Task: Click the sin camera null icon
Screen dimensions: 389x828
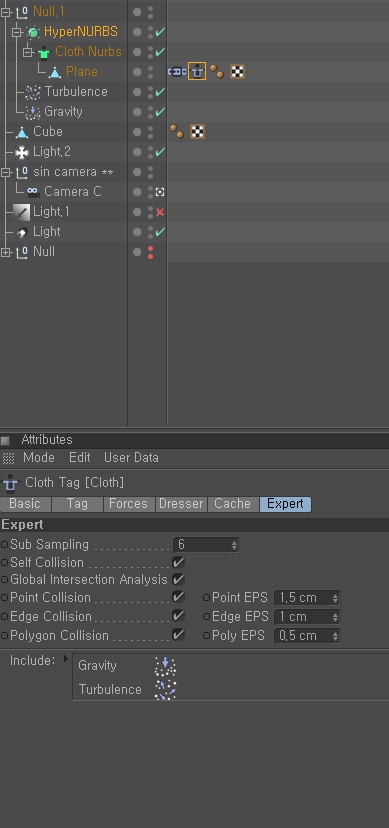Action: (22, 172)
